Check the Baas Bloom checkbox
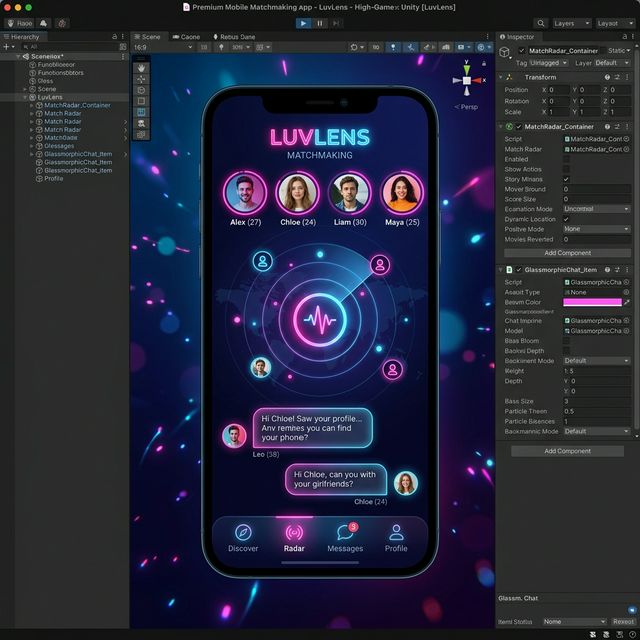The width and height of the screenshot is (640, 640). click(566, 341)
